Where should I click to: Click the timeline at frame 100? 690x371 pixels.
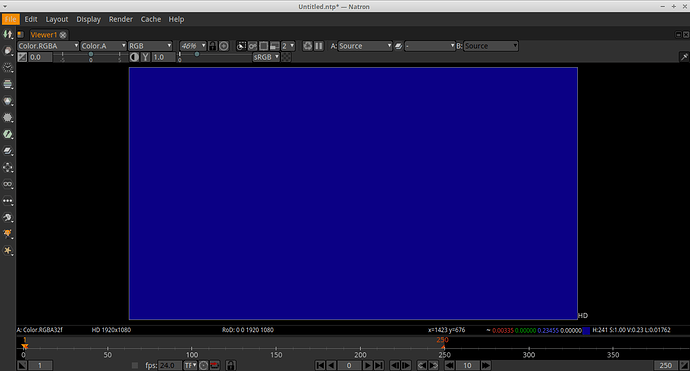192,349
